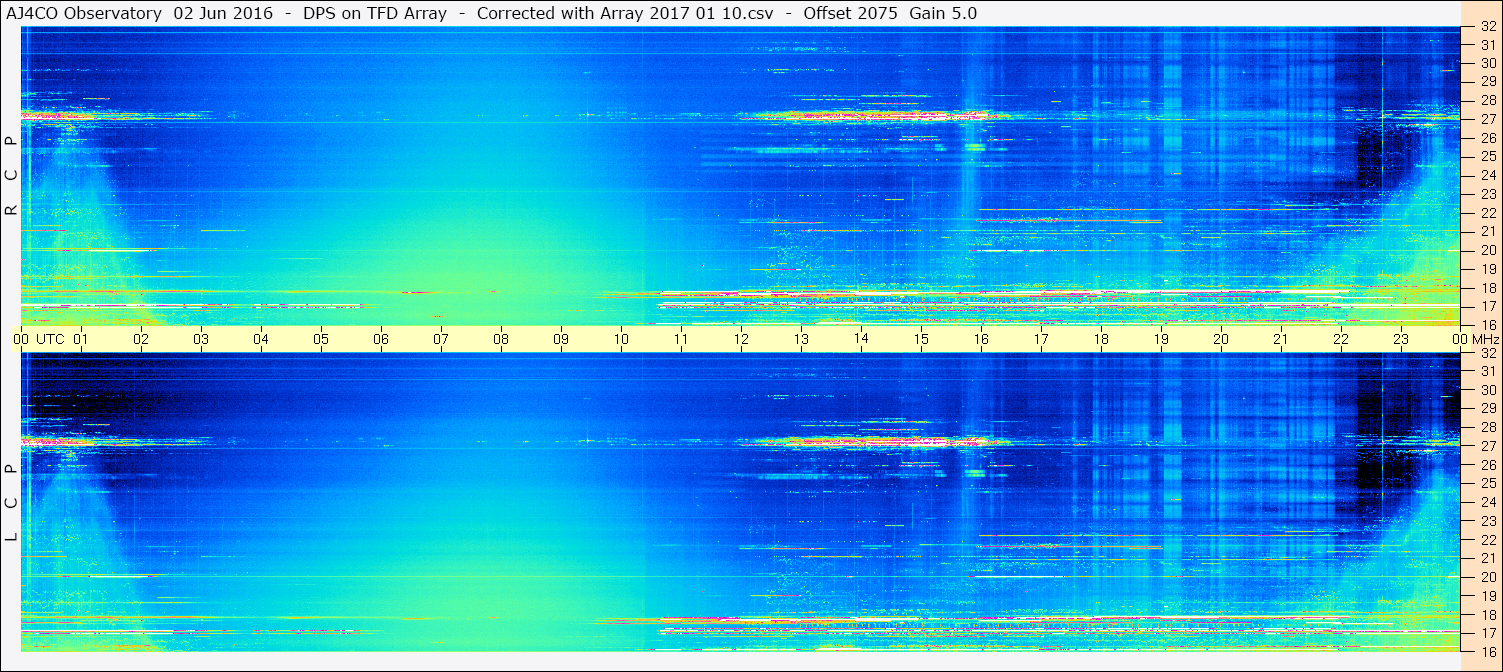The image size is (1503, 672).
Task: Select the 09 hour marker
Action: [x=561, y=339]
